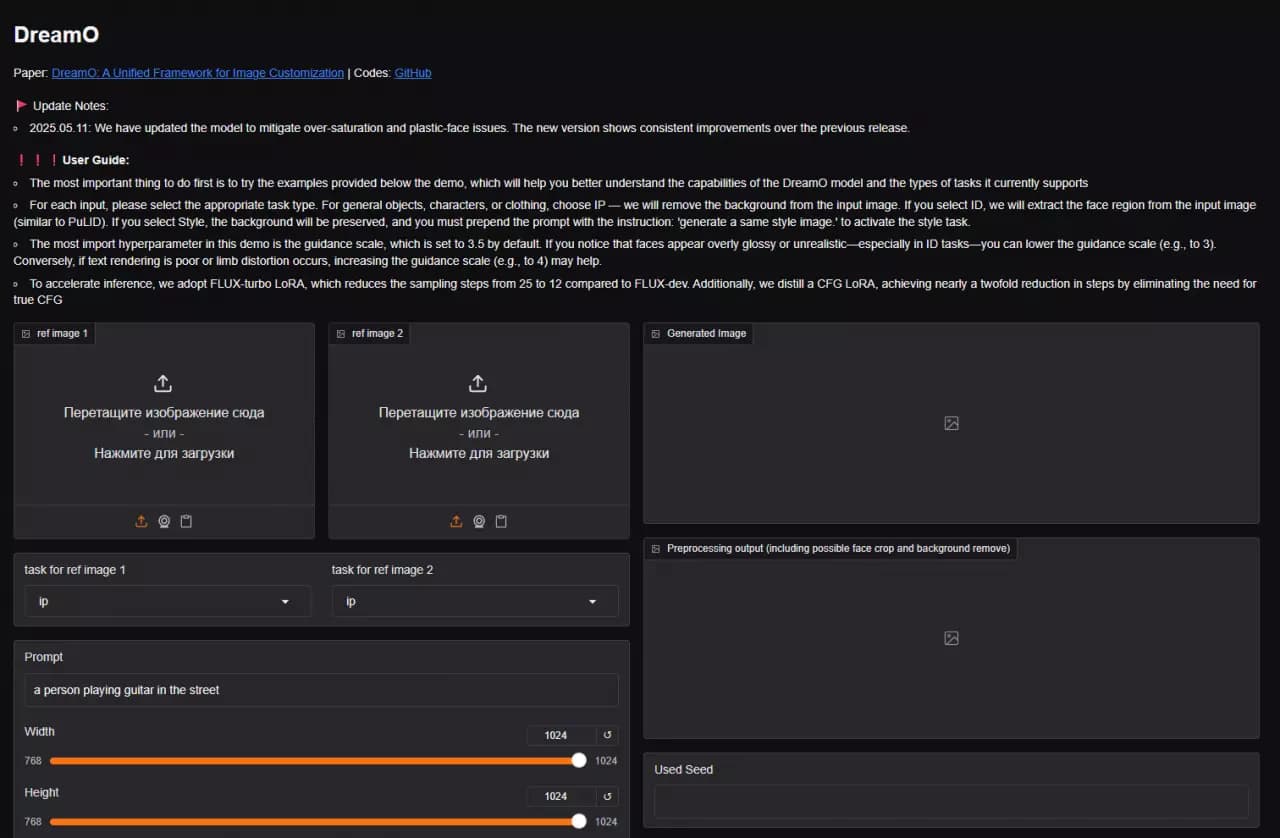Open the webcam source under ref image 2

tap(479, 521)
